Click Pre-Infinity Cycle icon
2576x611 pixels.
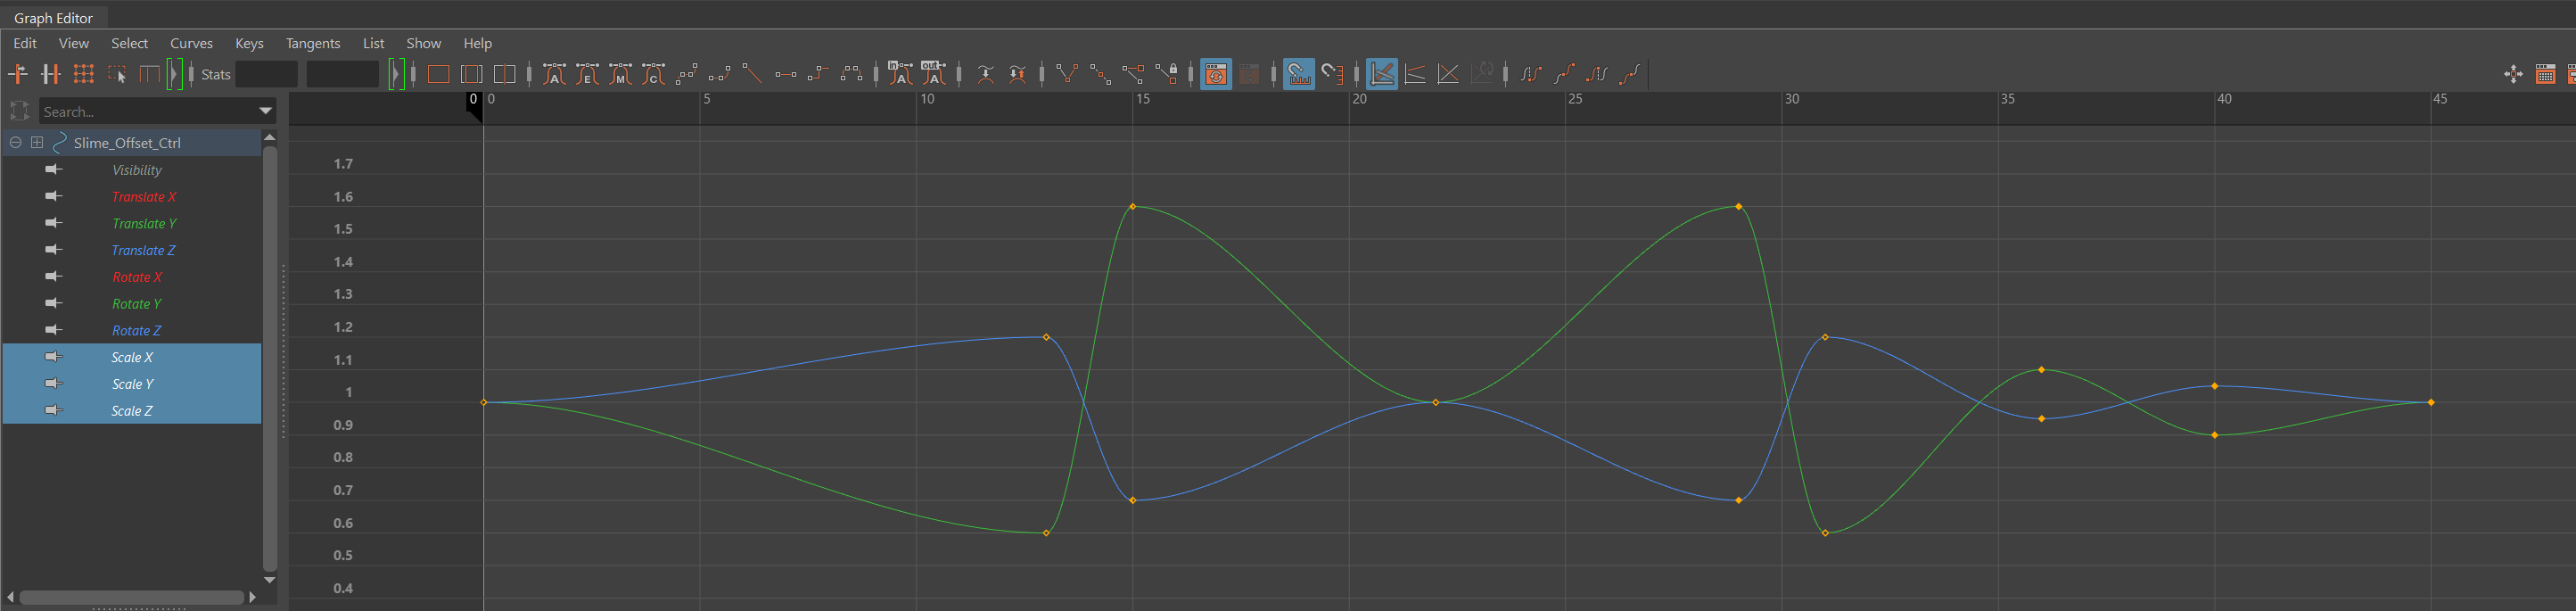coord(1531,74)
